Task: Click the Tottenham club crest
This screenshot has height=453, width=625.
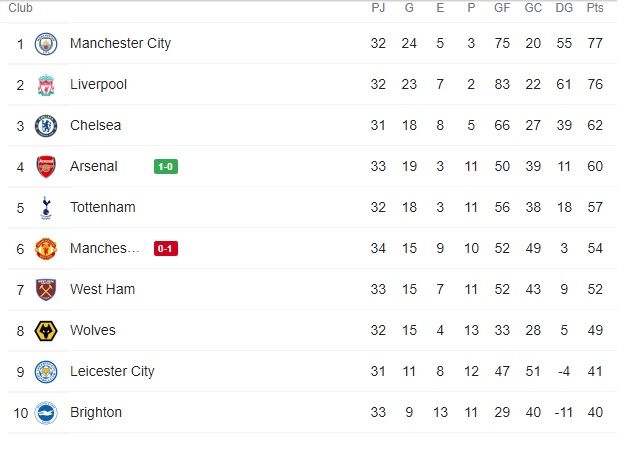Action: pos(46,208)
